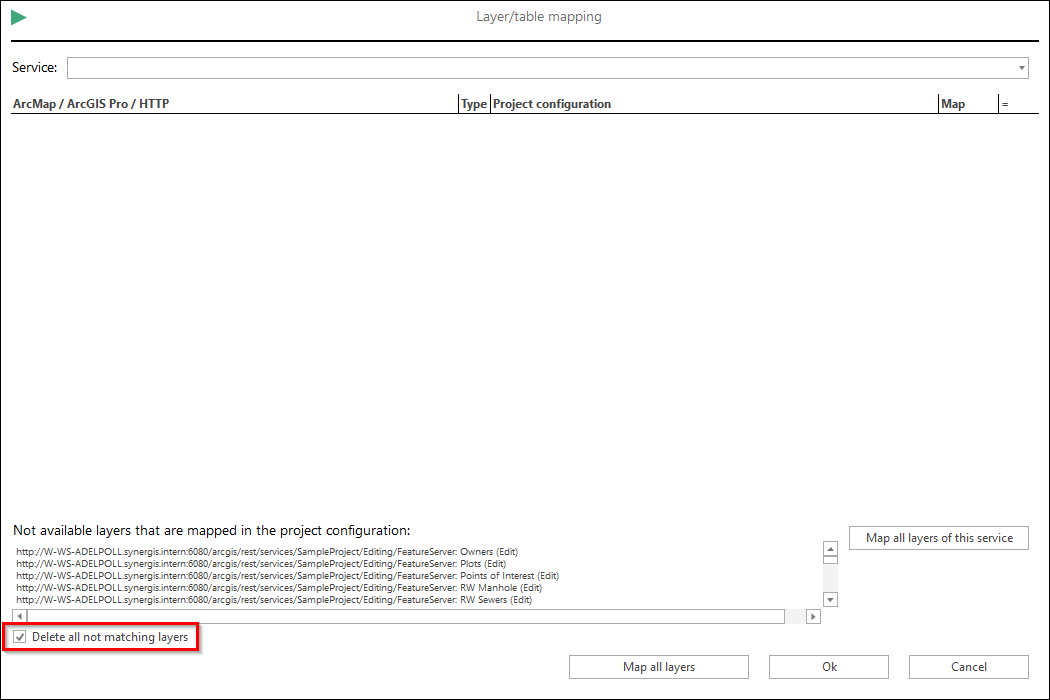Viewport: 1050px width, 700px height.
Task: Toggle Delete all not matching layers checkbox
Action: (20, 637)
